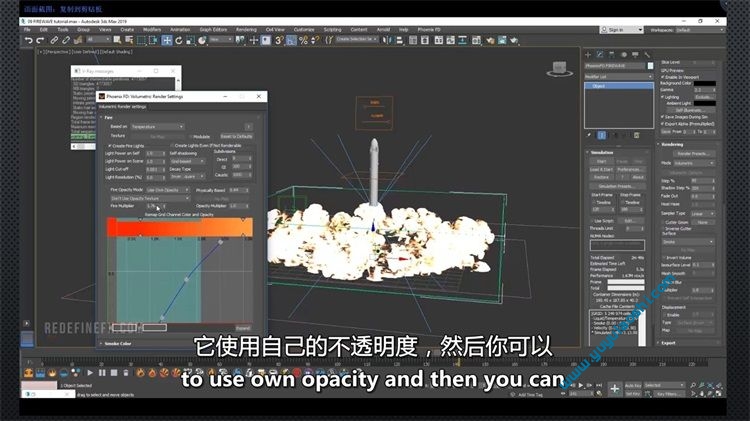This screenshot has height=421, width=750.
Task: Click the Pin Stack icon below modifier stack
Action: (x=589, y=136)
